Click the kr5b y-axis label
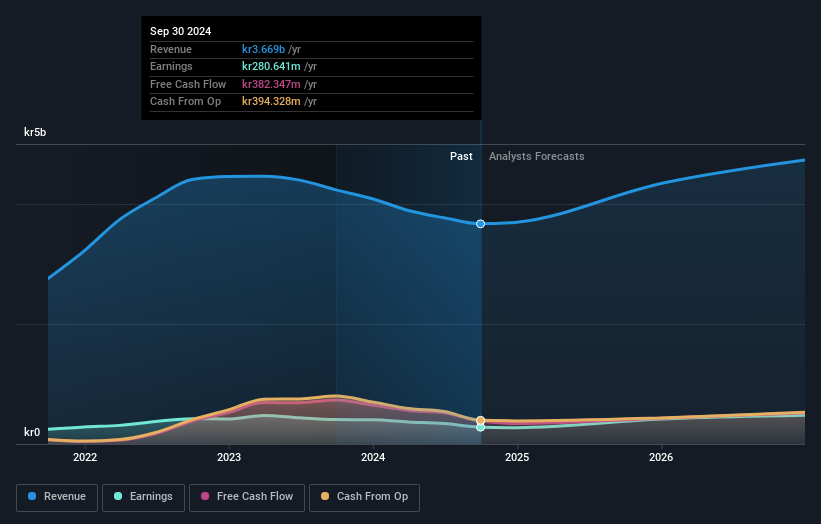Image resolution: width=821 pixels, height=524 pixels. pyautogui.click(x=35, y=132)
